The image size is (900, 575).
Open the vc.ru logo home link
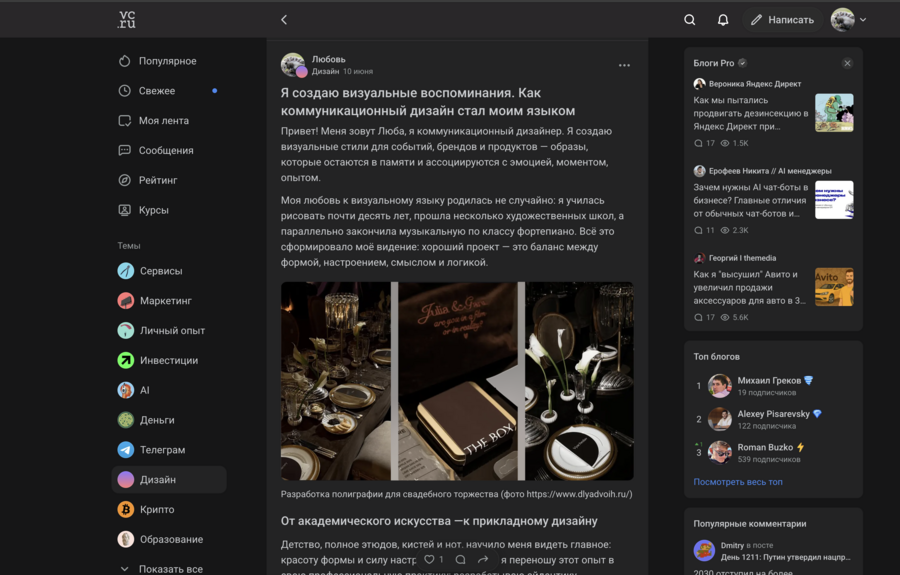[x=127, y=20]
